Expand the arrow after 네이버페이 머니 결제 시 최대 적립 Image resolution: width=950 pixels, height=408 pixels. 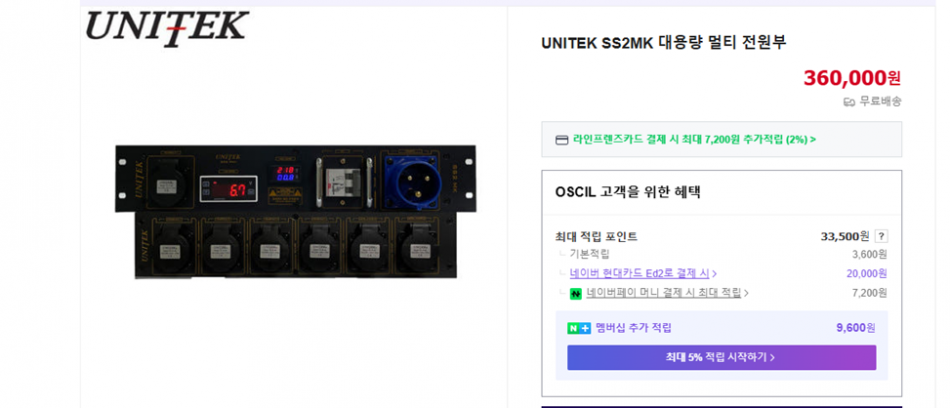(x=746, y=293)
